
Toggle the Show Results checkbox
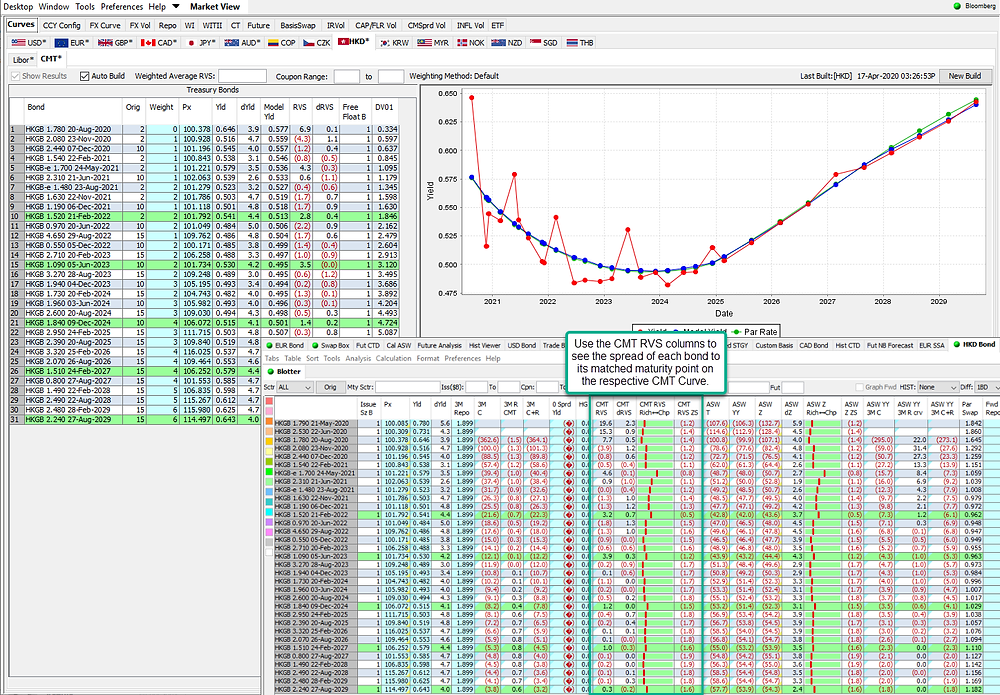15,76
